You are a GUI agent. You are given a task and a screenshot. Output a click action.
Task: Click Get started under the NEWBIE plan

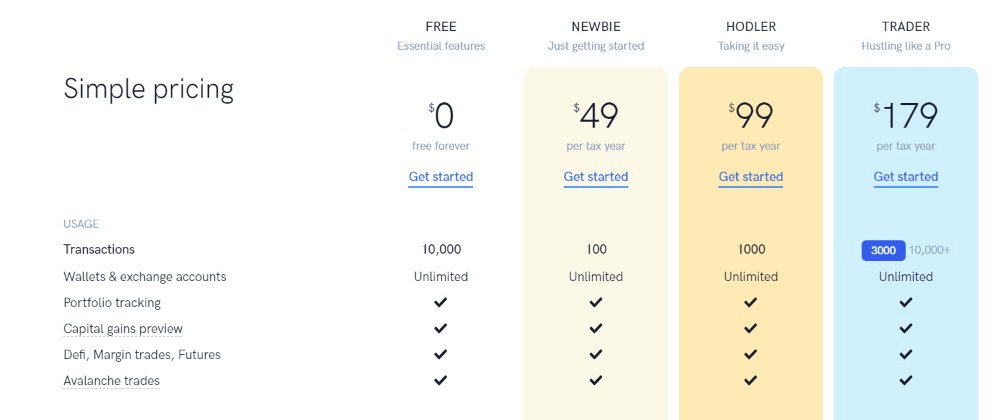click(596, 177)
